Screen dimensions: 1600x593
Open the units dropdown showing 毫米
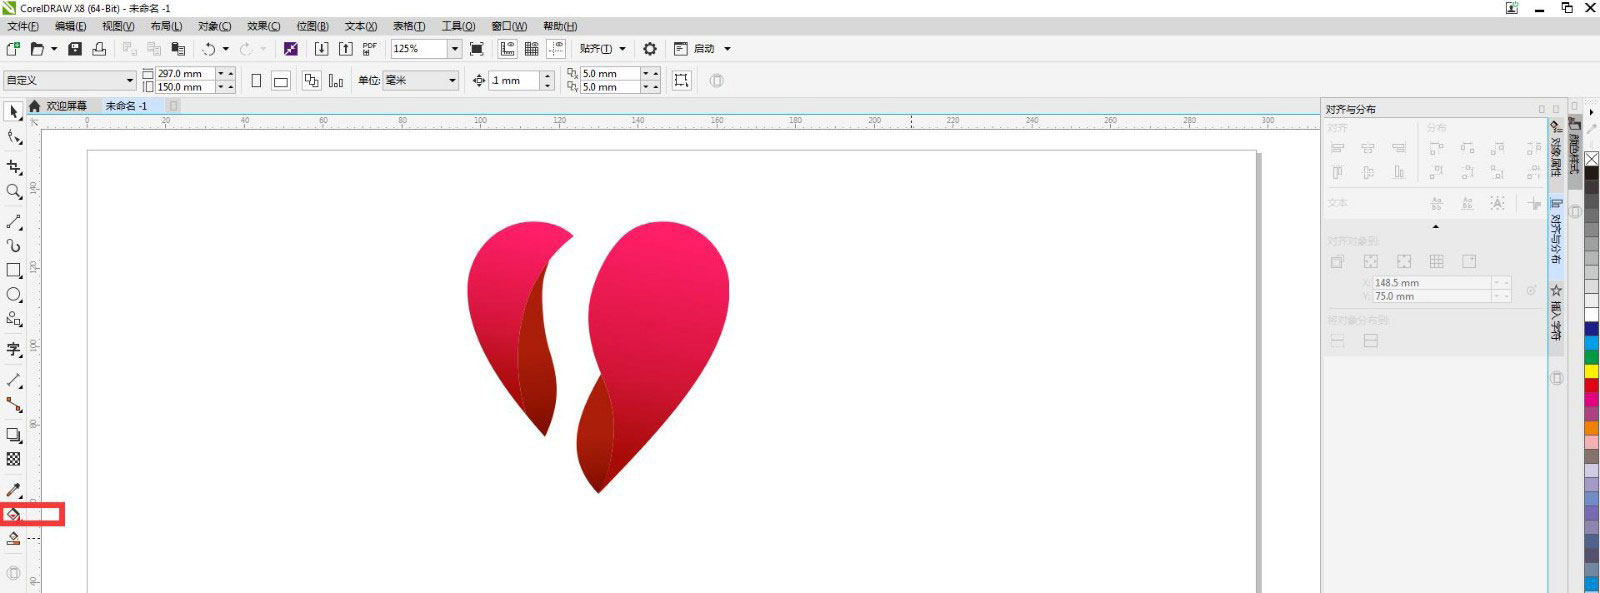pyautogui.click(x=452, y=81)
